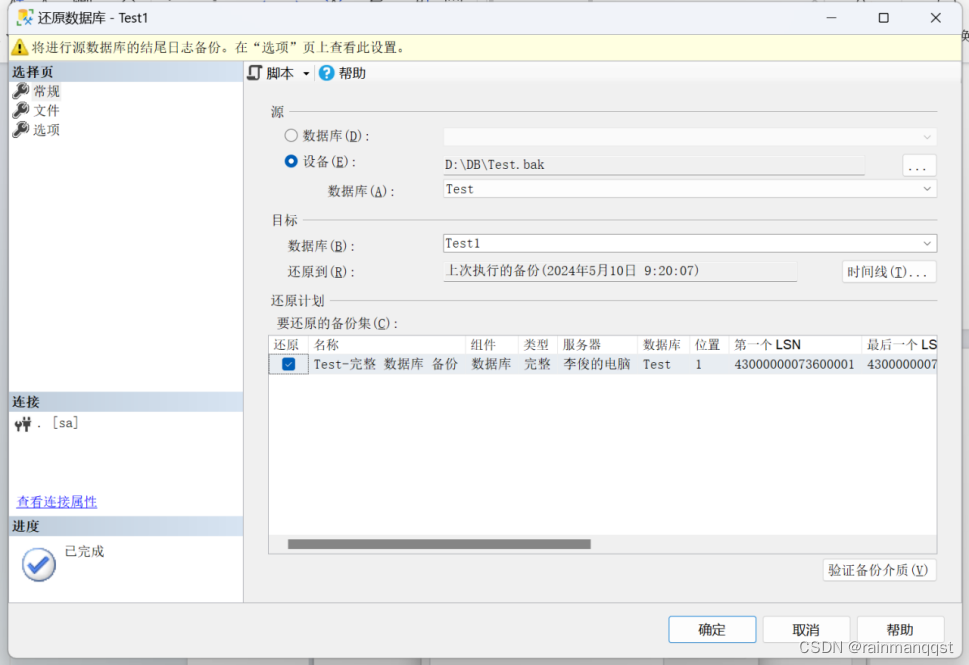Open the target database Test1 dropdown

[927, 243]
